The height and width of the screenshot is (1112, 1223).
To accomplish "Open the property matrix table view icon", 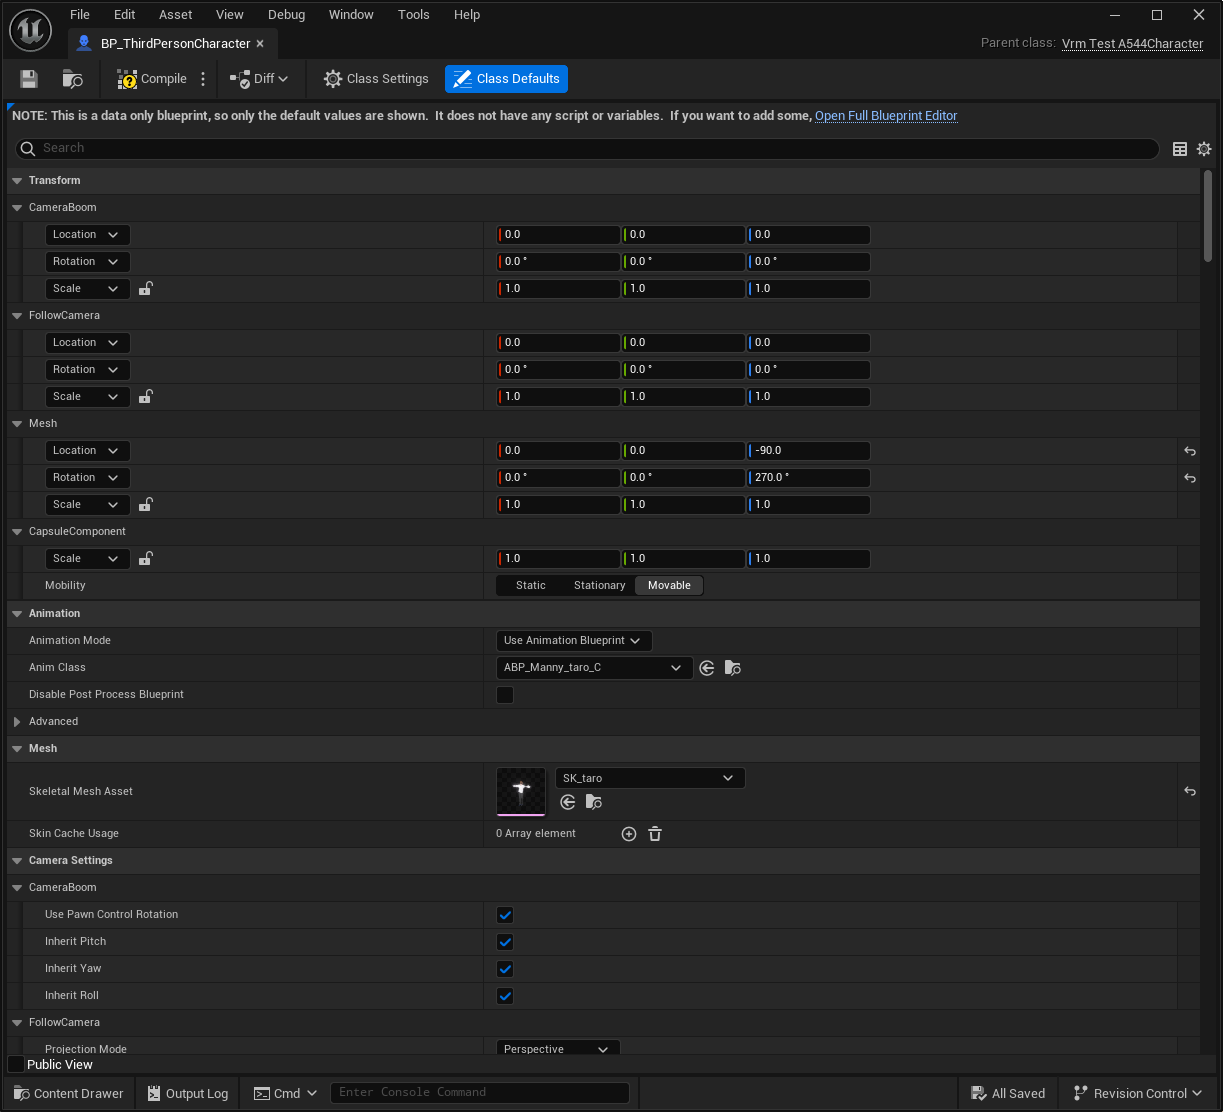I will point(1180,149).
